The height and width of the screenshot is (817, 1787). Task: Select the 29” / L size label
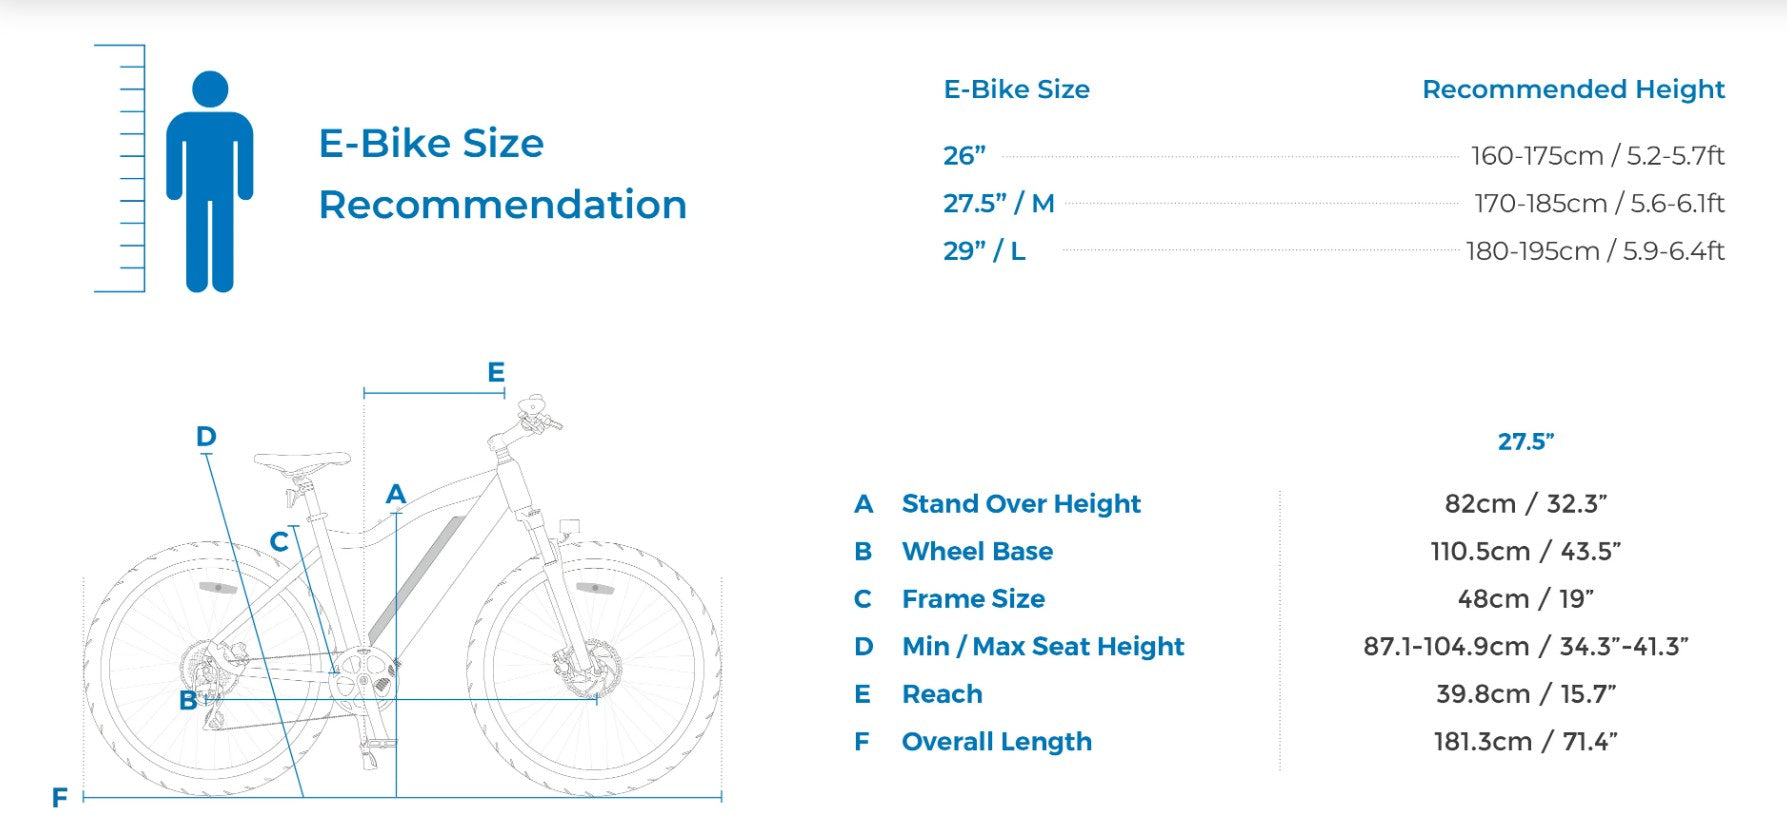click(984, 251)
